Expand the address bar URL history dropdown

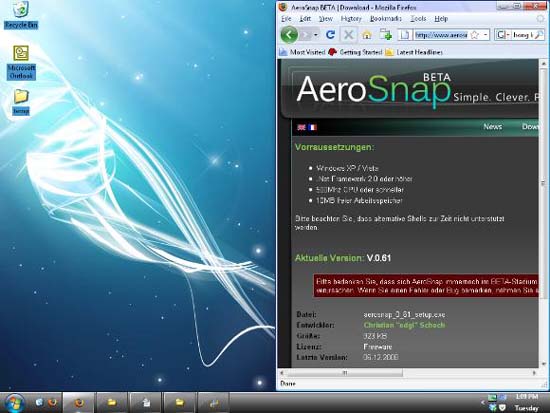[485, 35]
